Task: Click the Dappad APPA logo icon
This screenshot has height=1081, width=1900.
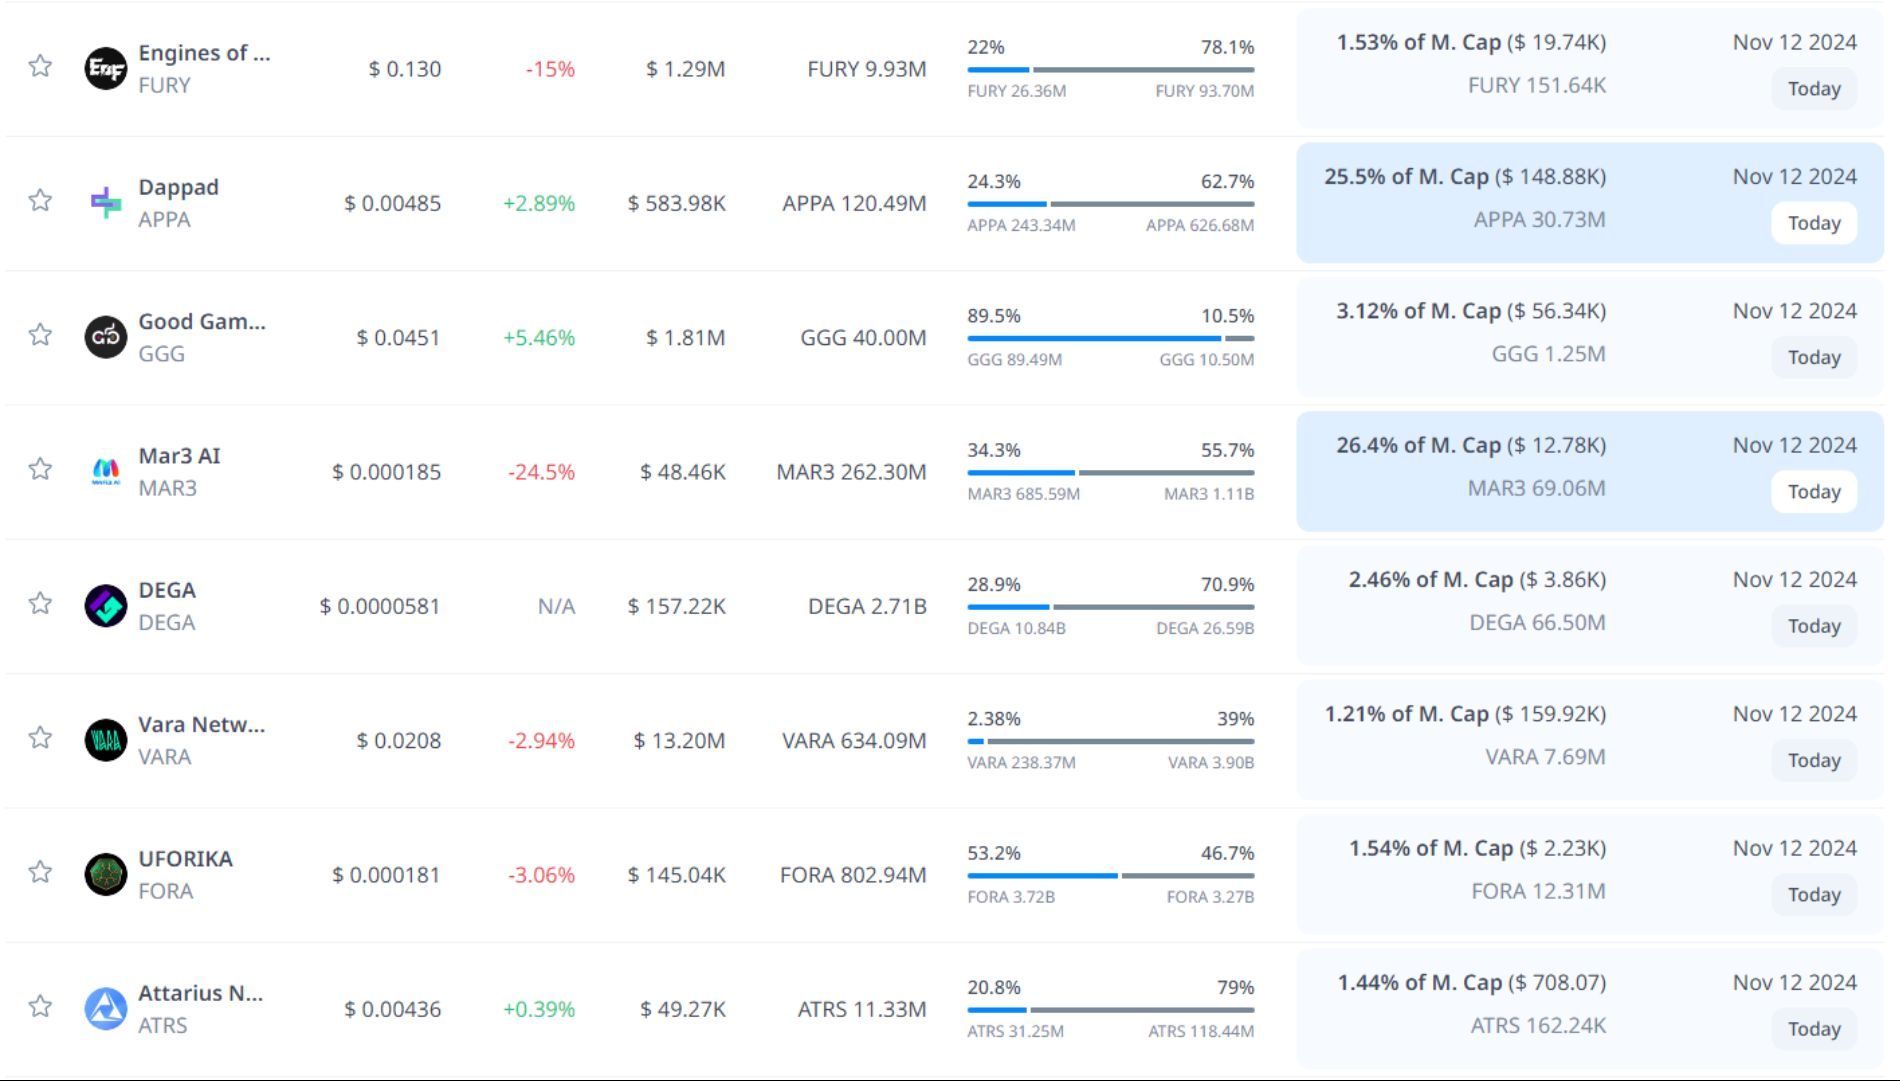Action: (105, 203)
